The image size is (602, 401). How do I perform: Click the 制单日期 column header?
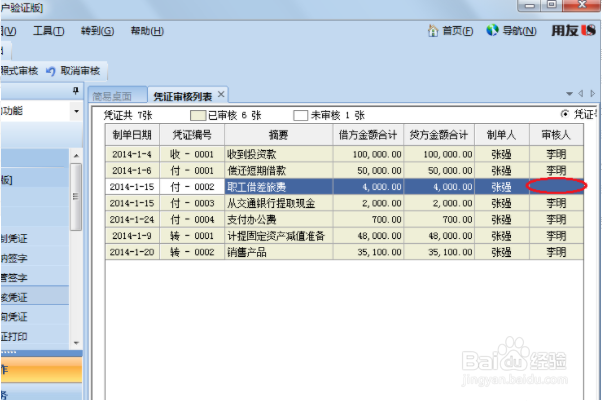pyautogui.click(x=132, y=135)
